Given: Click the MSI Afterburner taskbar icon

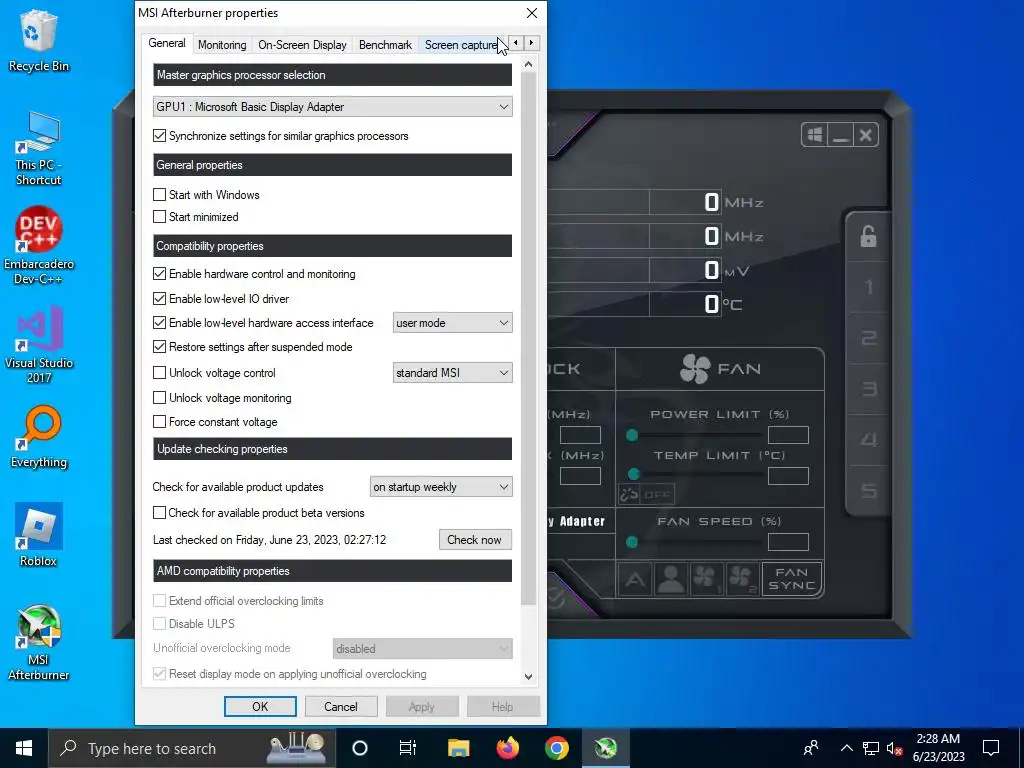Looking at the screenshot, I should click(605, 748).
